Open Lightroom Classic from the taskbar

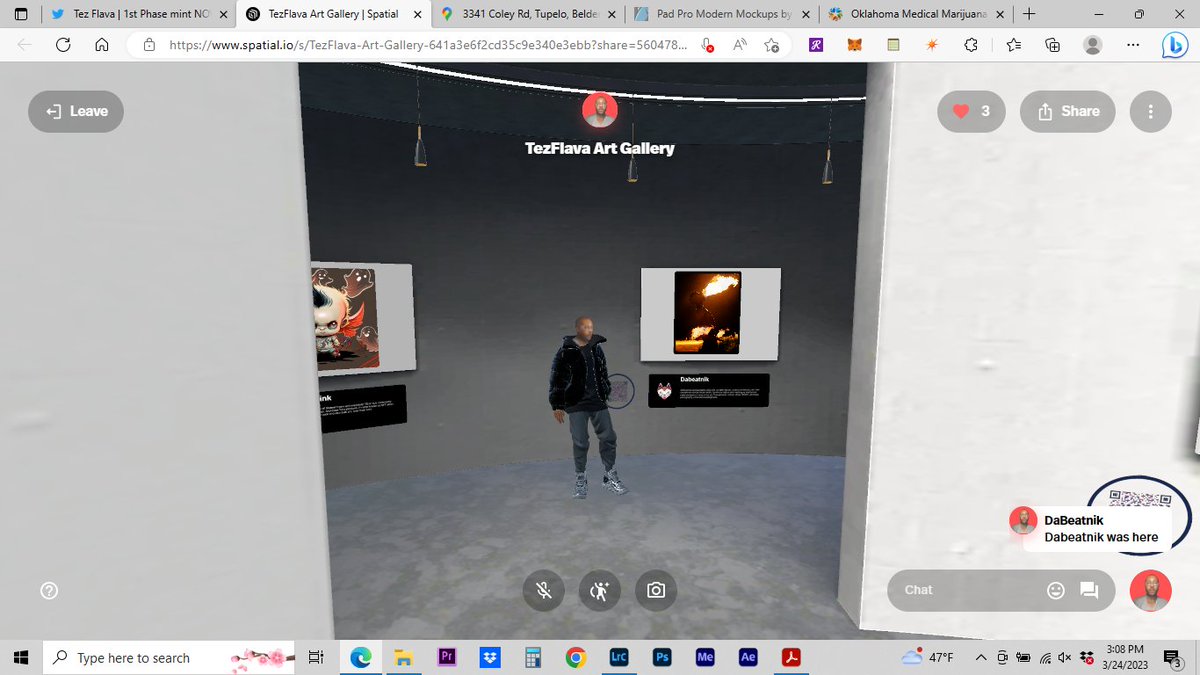tap(618, 657)
